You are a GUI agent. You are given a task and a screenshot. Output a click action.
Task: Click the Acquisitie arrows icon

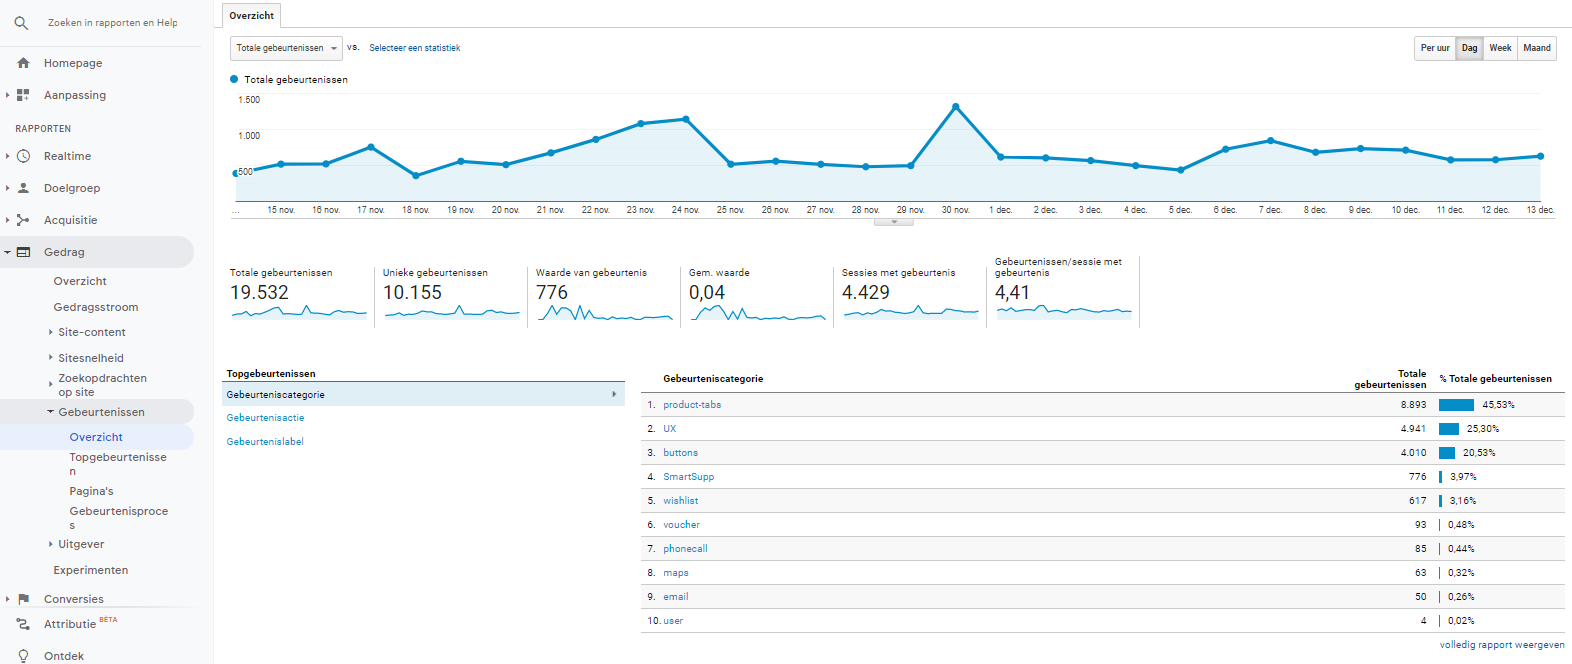click(x=23, y=220)
